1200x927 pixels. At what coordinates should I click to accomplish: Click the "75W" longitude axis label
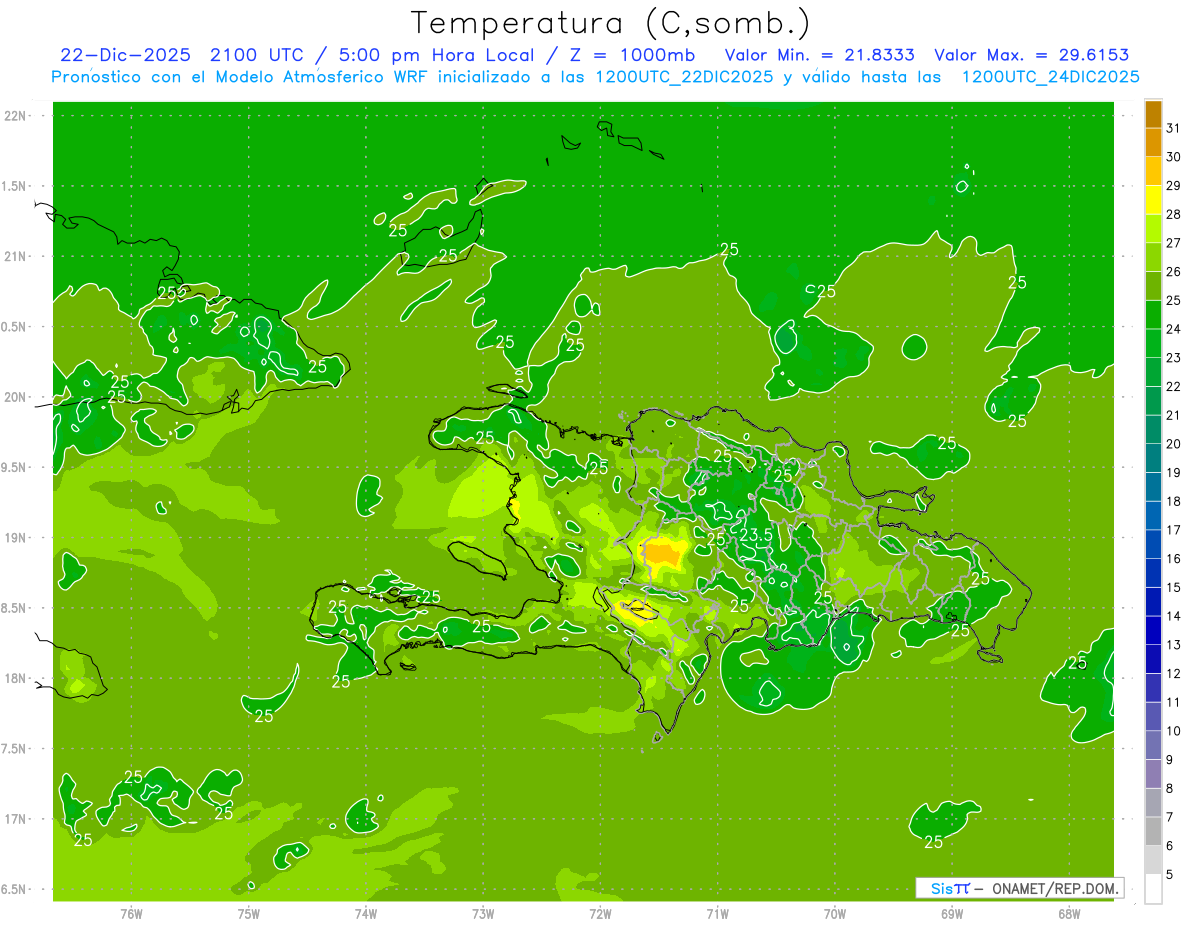click(249, 913)
